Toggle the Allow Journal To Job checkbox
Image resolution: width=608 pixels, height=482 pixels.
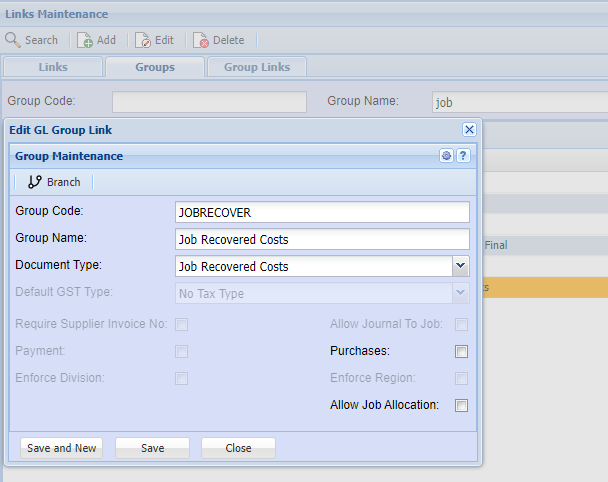point(461,324)
